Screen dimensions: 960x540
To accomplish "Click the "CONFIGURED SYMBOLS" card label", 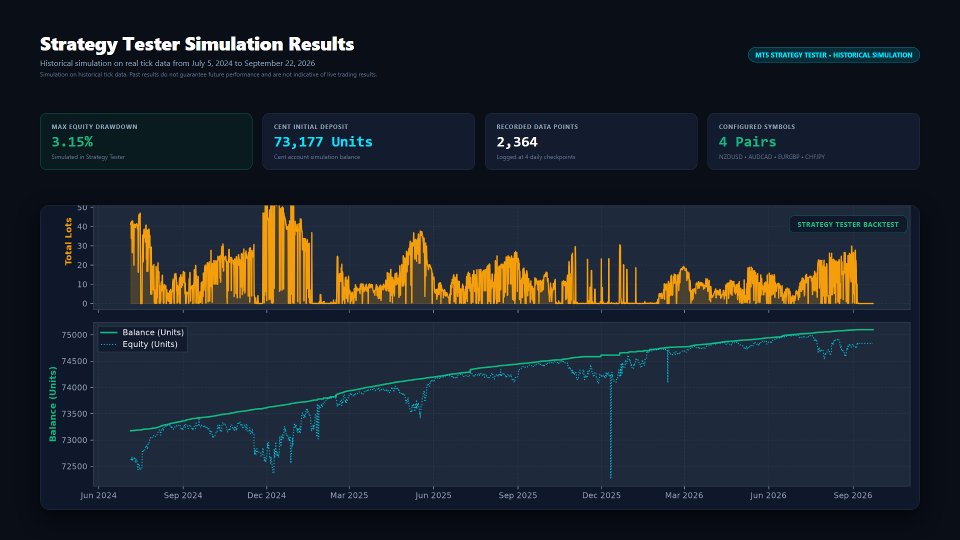I will point(757,127).
